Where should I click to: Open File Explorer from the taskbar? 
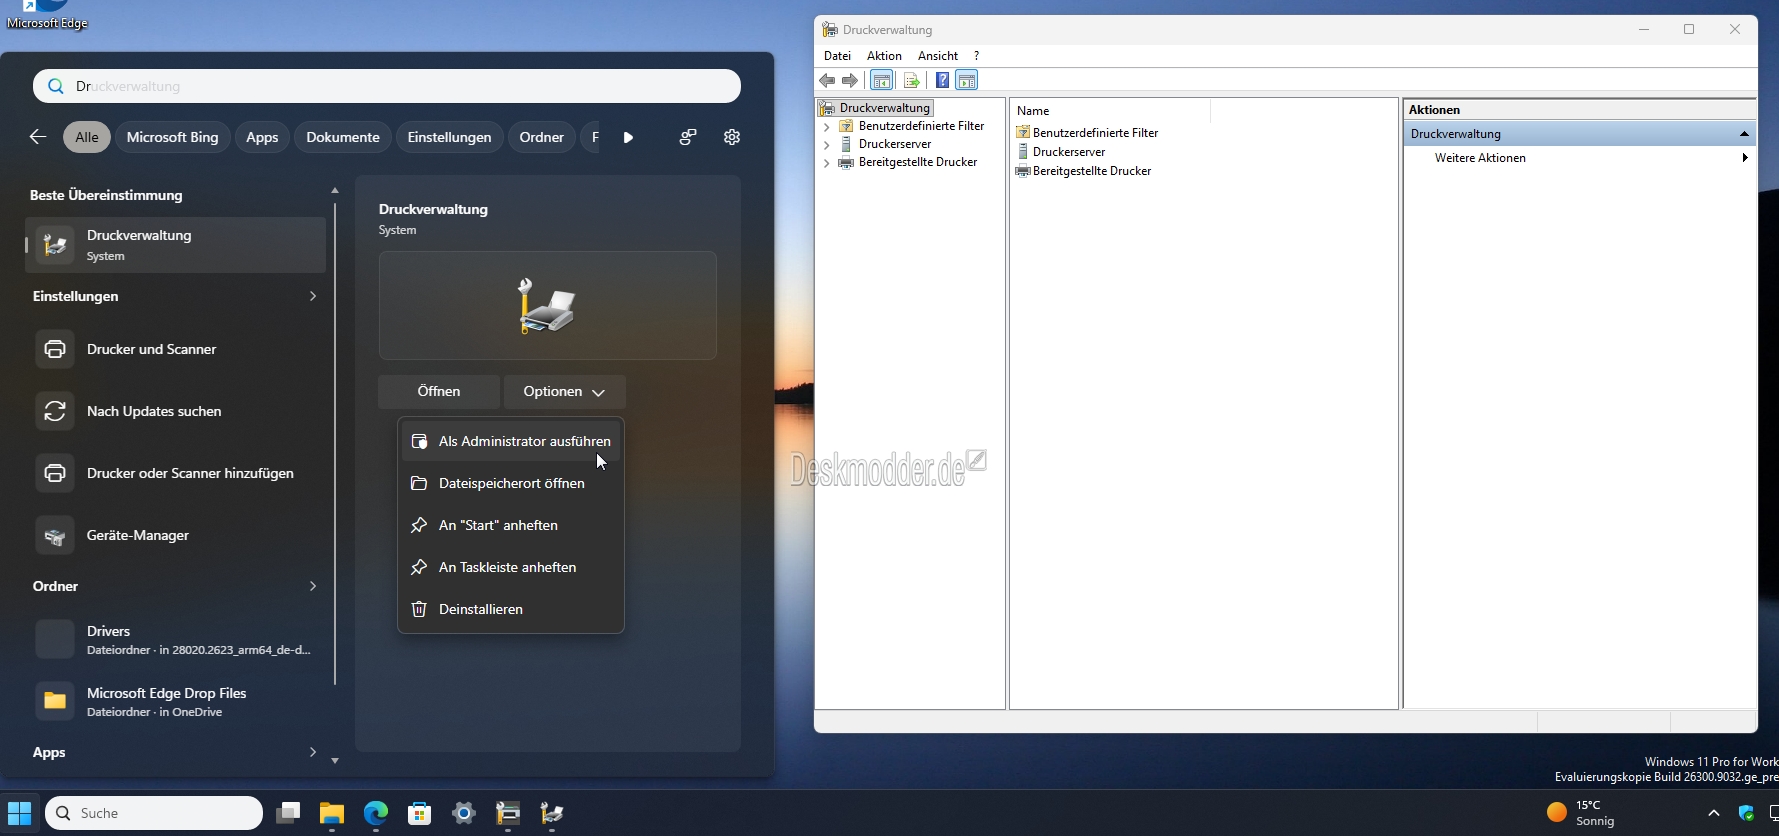[332, 813]
